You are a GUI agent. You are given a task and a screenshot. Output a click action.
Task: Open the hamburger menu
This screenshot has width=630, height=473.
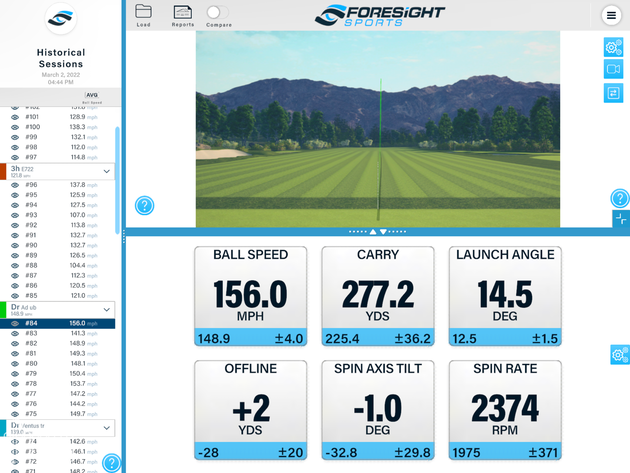[611, 15]
